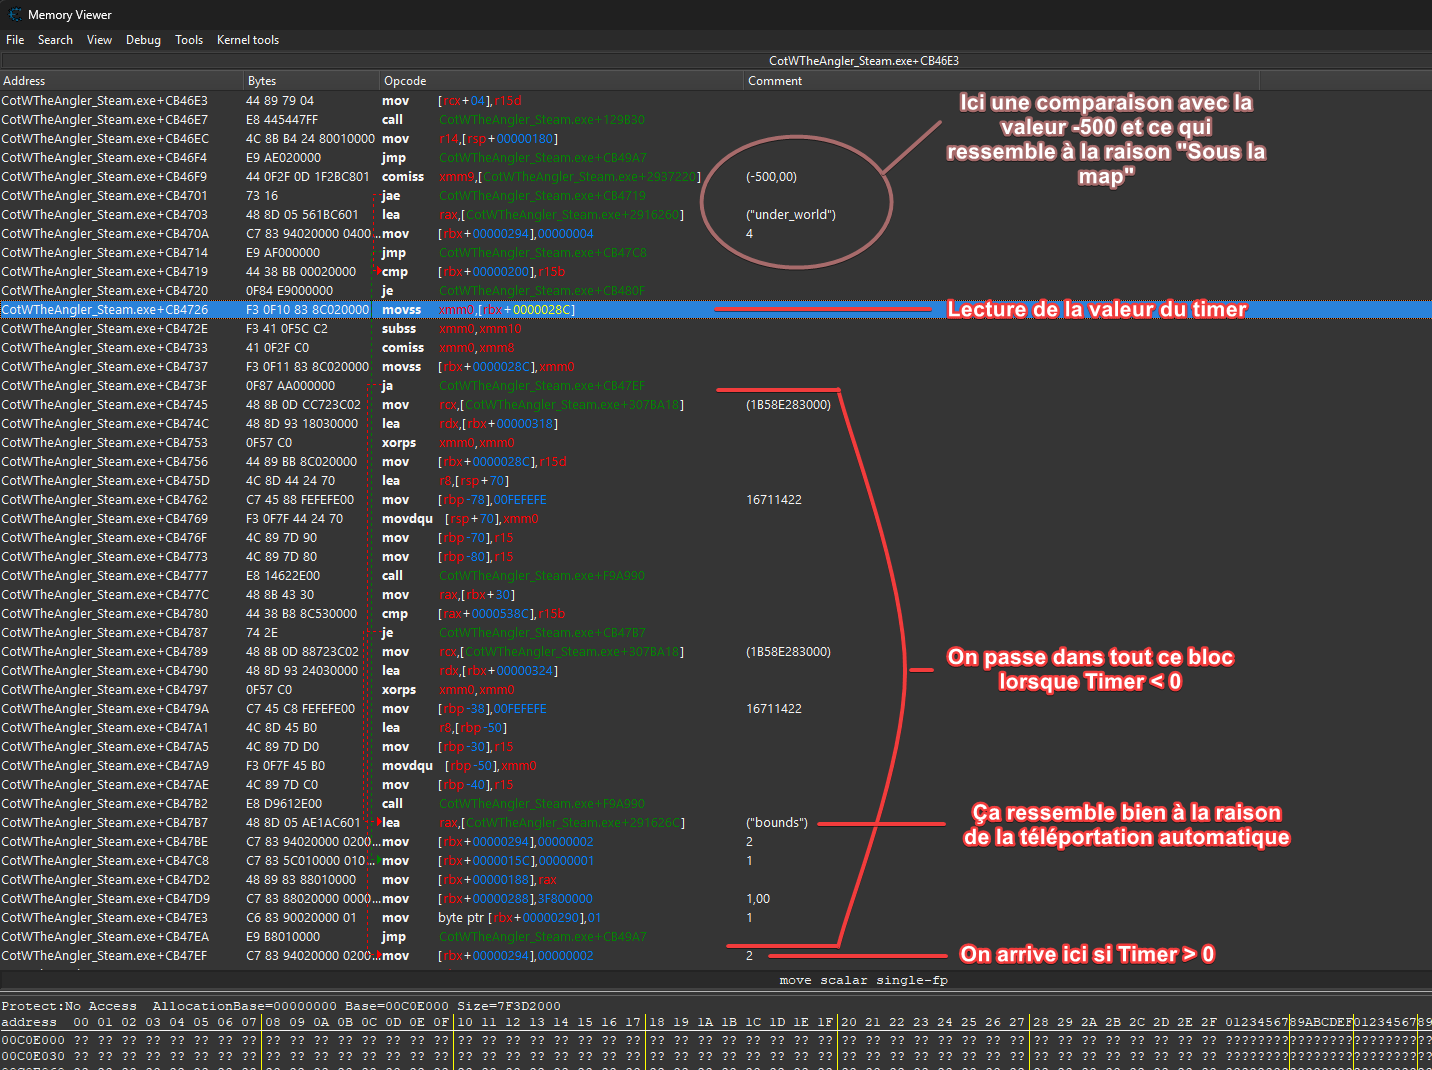This screenshot has width=1432, height=1070.
Task: Click the bytes value E9 B8010000
Action: point(283,937)
